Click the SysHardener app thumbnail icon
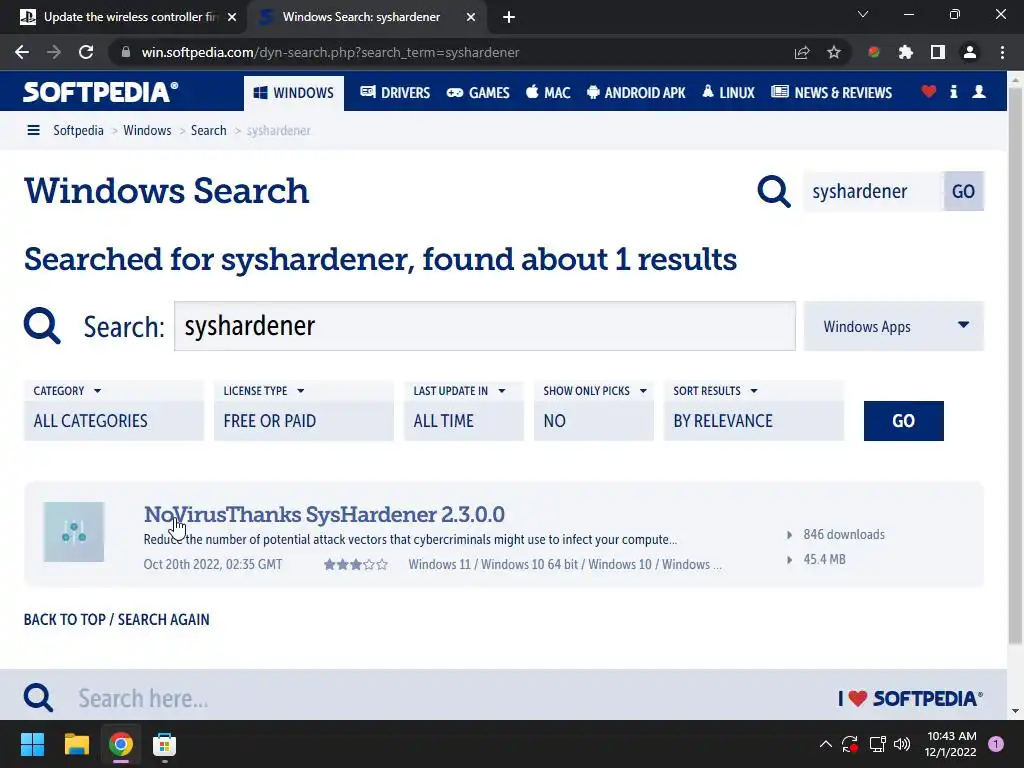 74,532
